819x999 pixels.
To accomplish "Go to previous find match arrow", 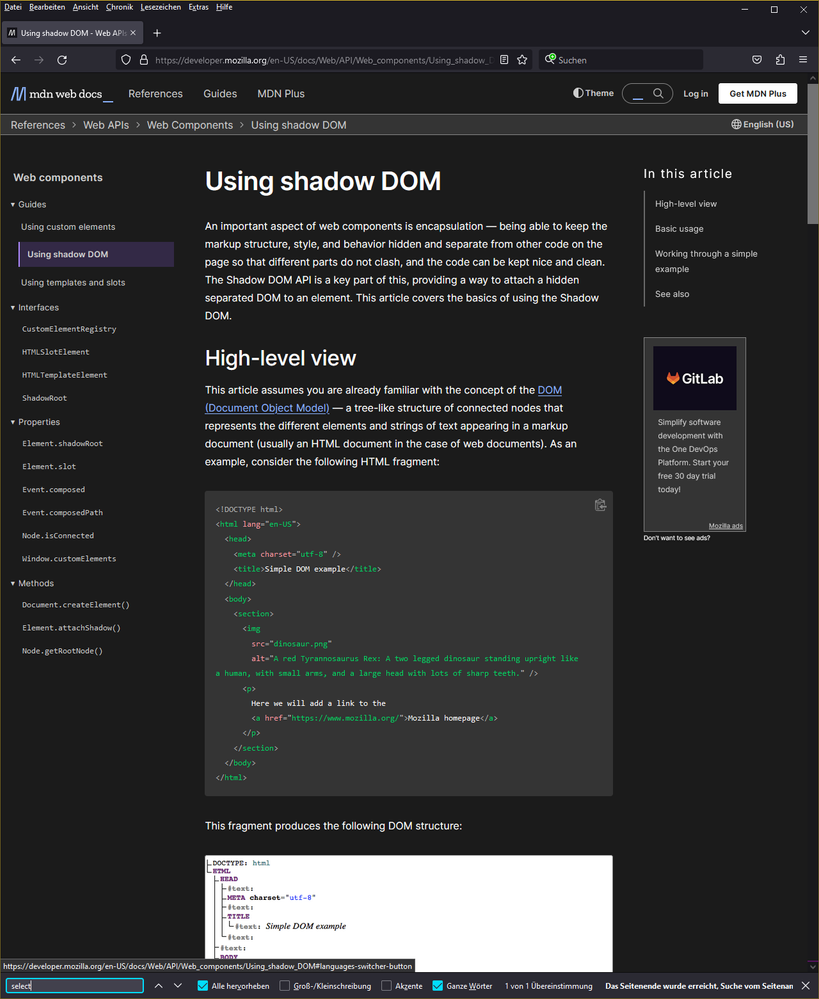I will (159, 986).
